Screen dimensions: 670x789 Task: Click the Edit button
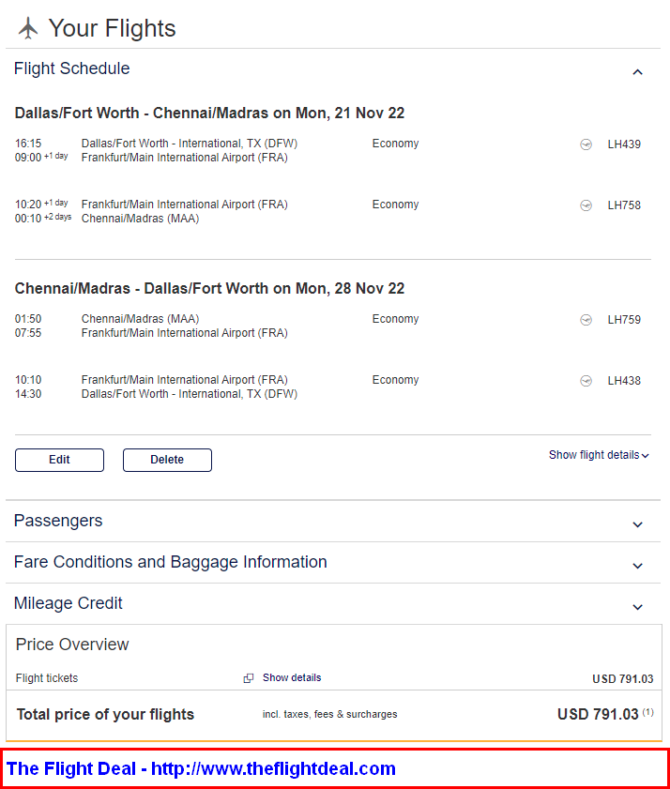pos(59,460)
